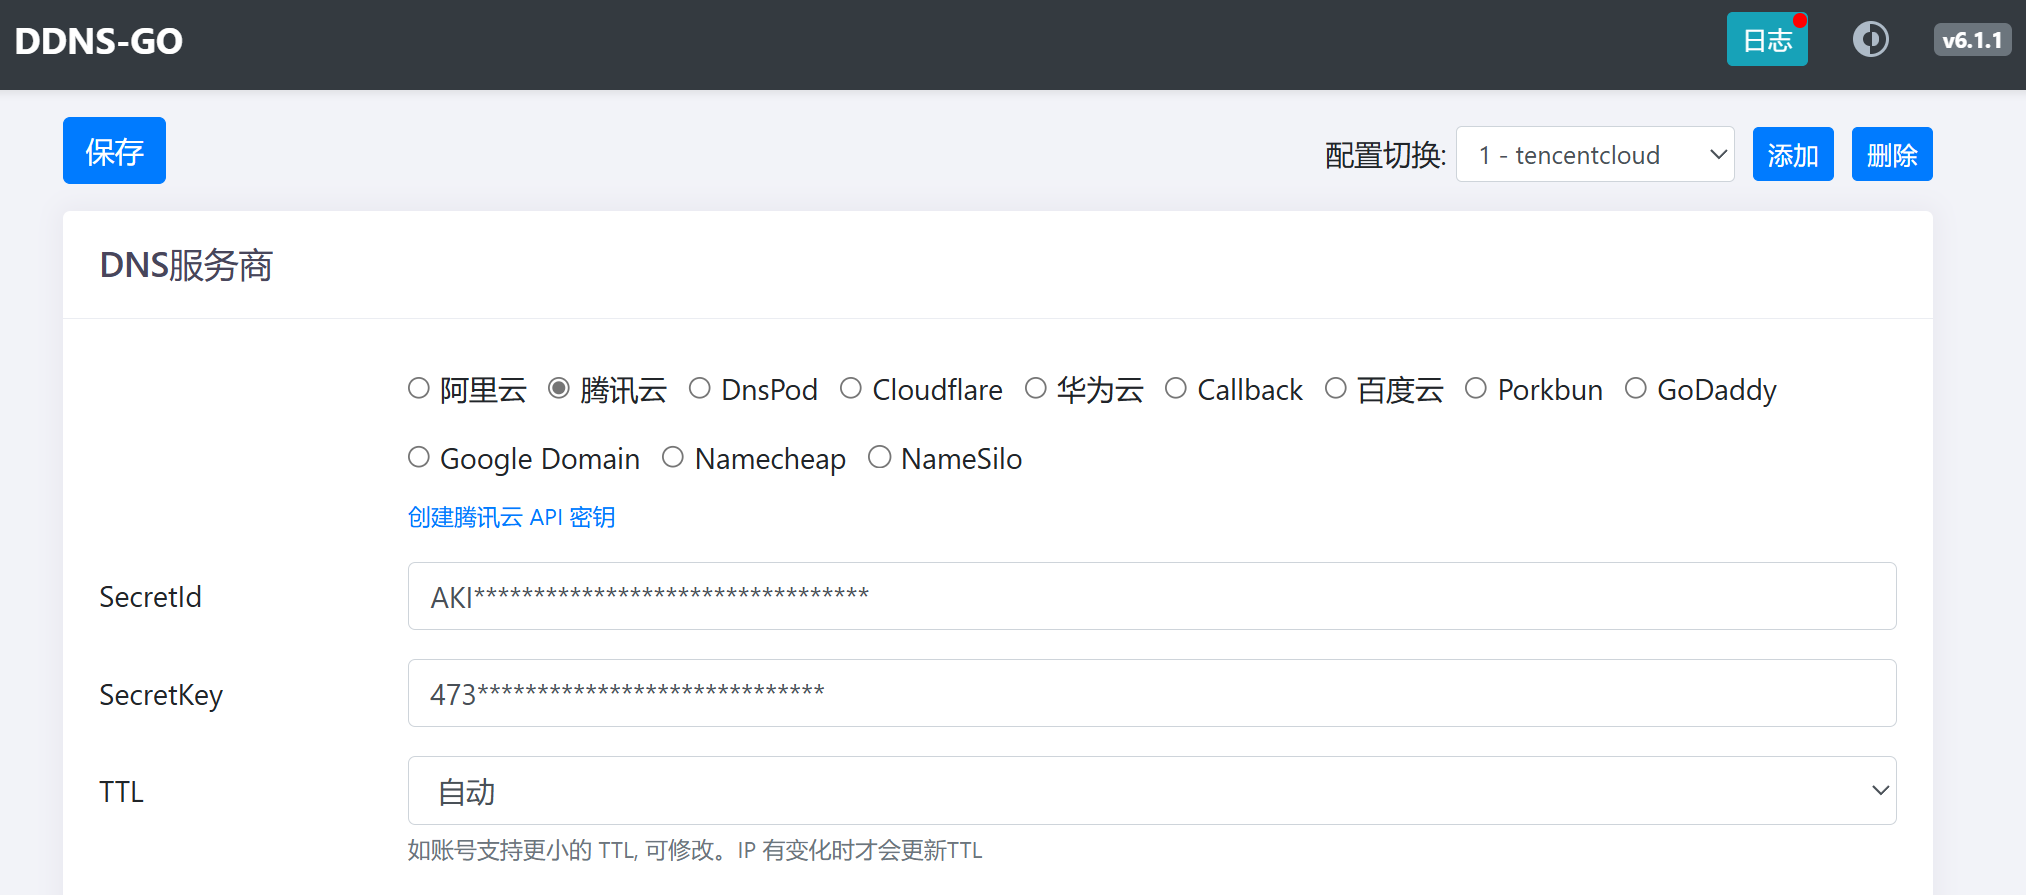Choose DnsPod as the DNS provider

(x=700, y=388)
